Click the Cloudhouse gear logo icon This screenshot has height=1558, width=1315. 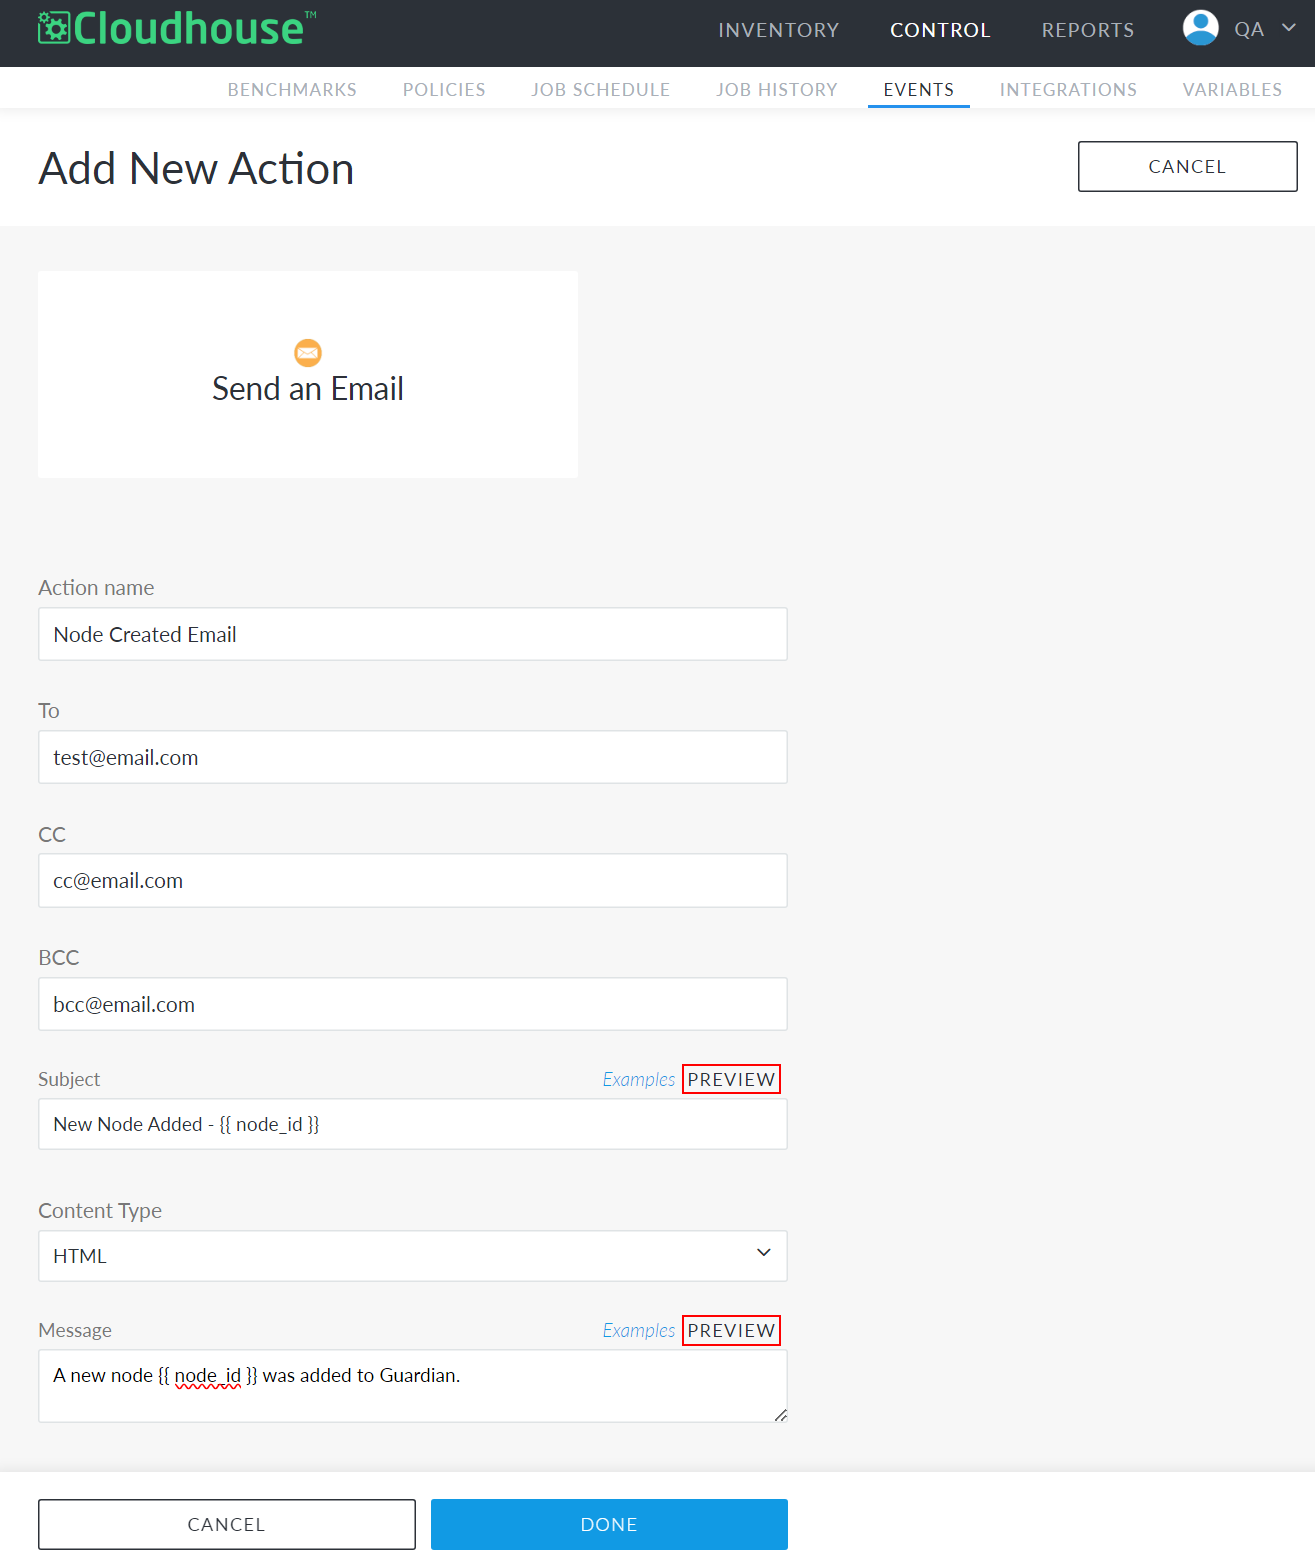[x=54, y=28]
